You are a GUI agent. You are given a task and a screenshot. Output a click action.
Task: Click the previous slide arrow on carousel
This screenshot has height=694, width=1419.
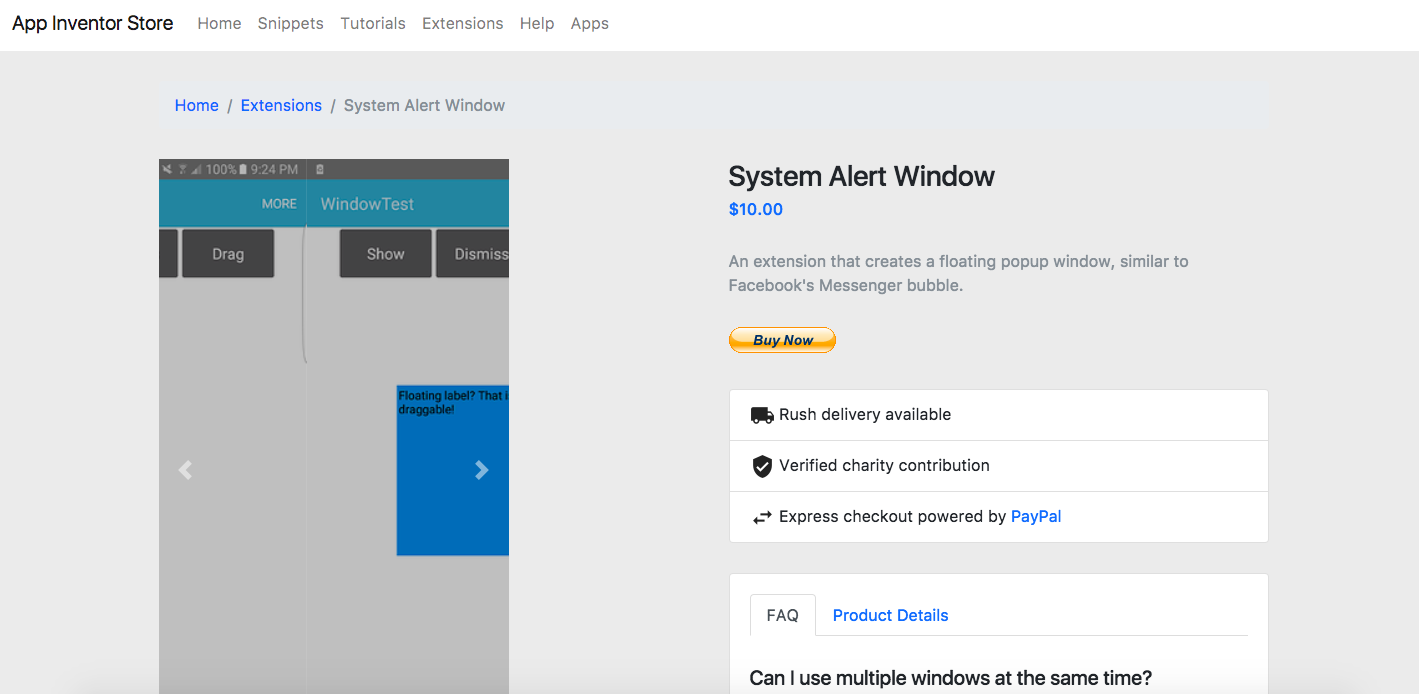coord(185,470)
